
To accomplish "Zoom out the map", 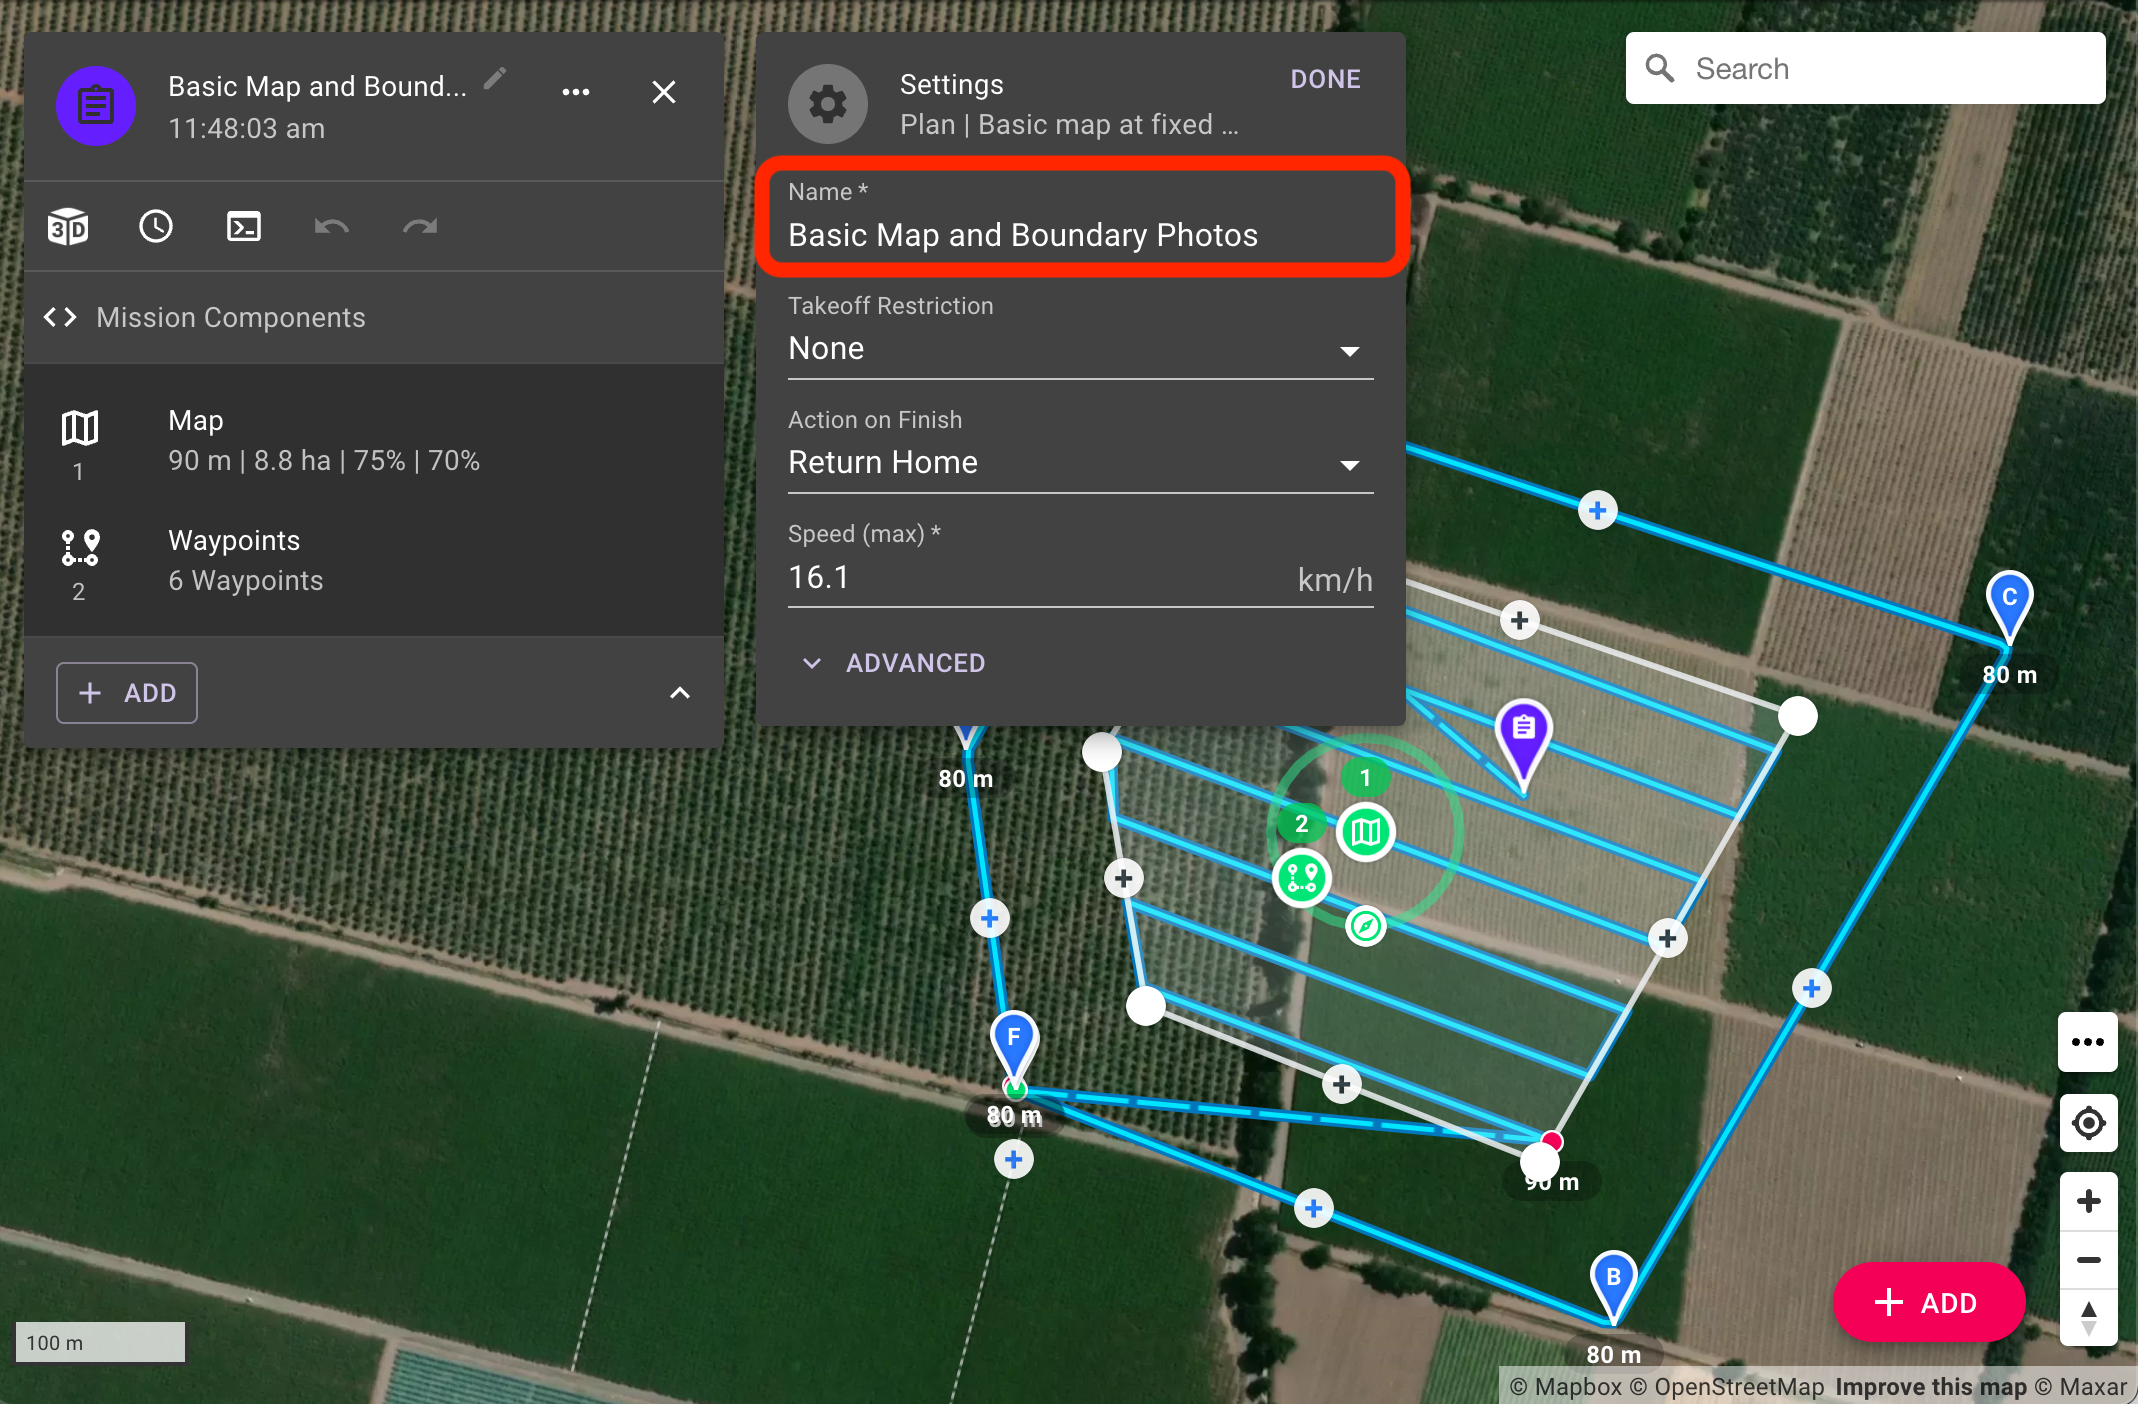I will (2088, 1259).
